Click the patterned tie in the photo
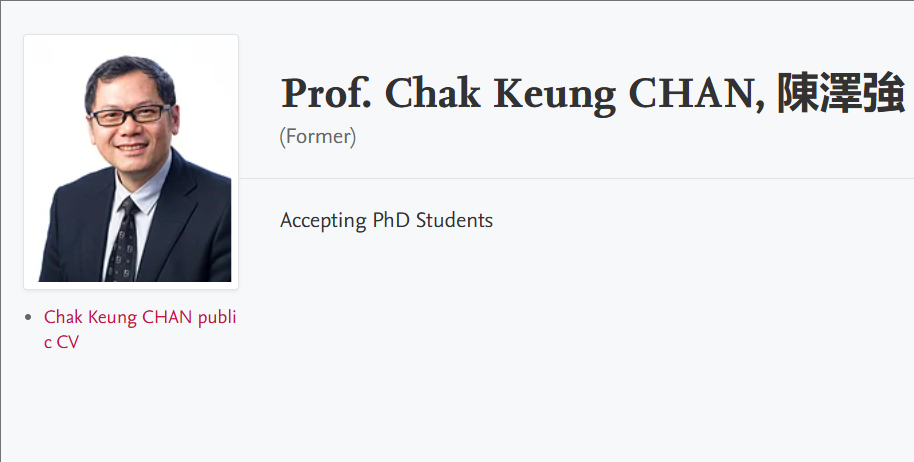This screenshot has height=462, width=914. (x=124, y=240)
